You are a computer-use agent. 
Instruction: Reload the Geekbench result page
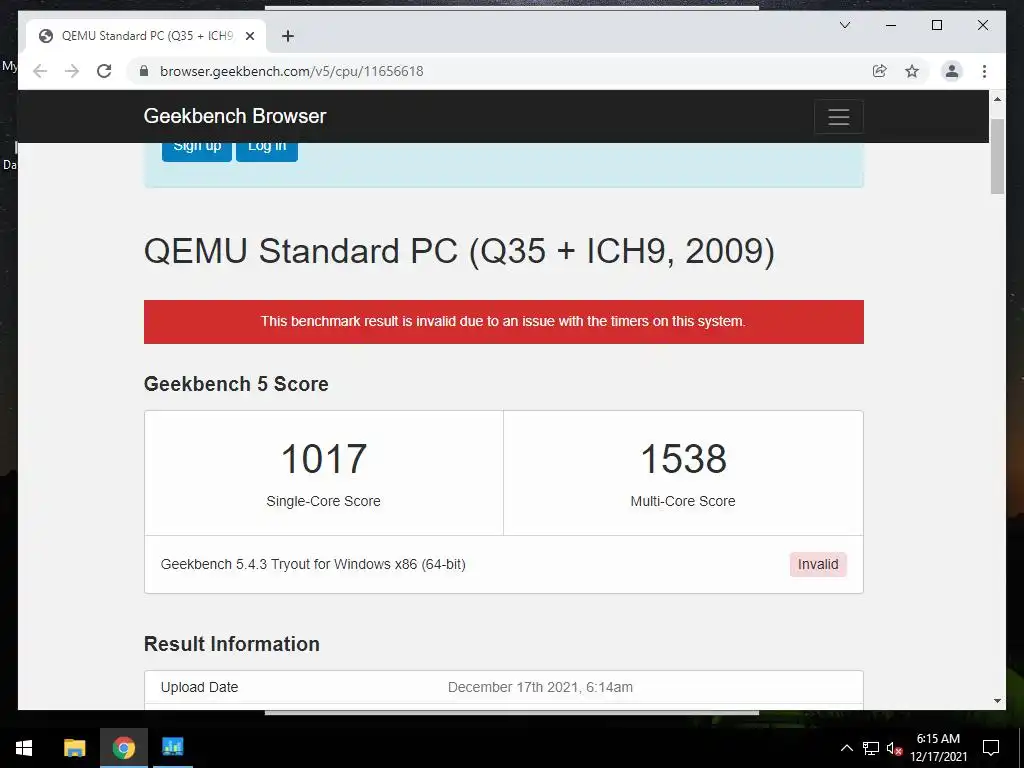click(x=104, y=71)
